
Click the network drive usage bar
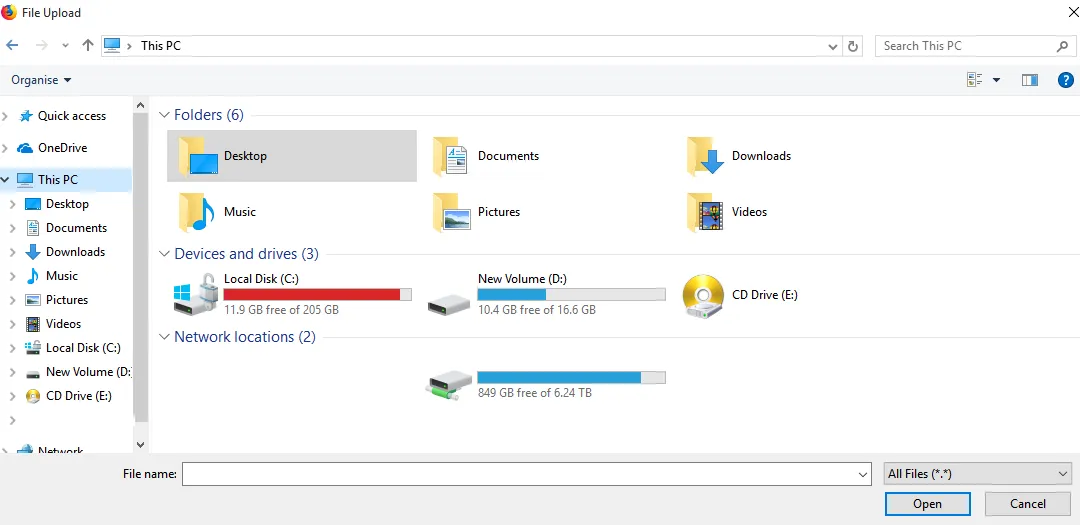(572, 378)
